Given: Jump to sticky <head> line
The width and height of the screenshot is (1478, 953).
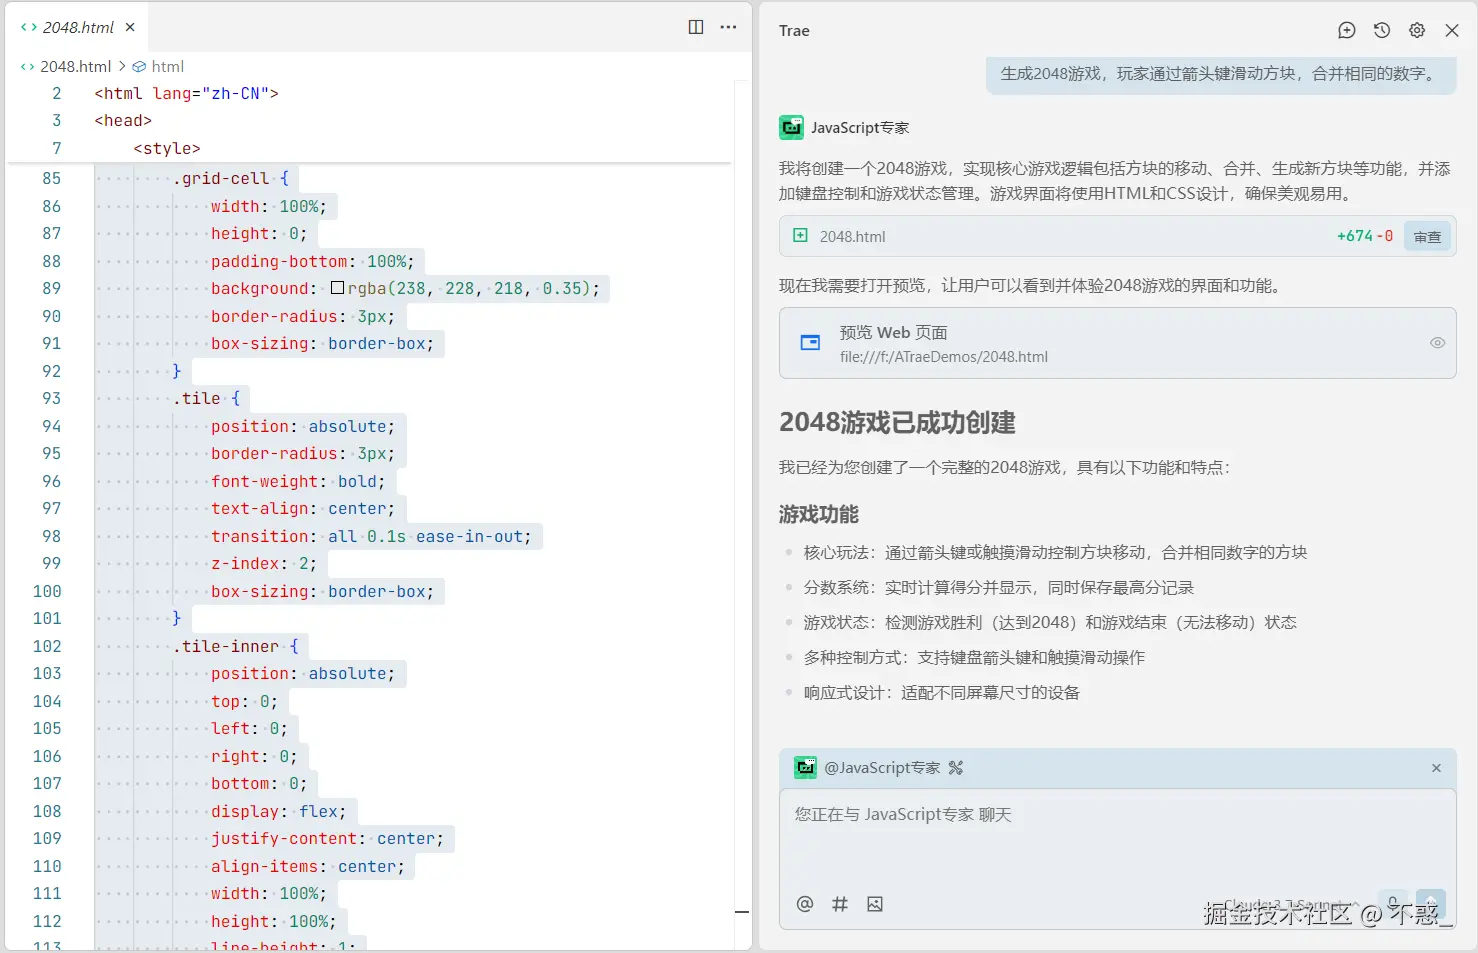Looking at the screenshot, I should 123,120.
